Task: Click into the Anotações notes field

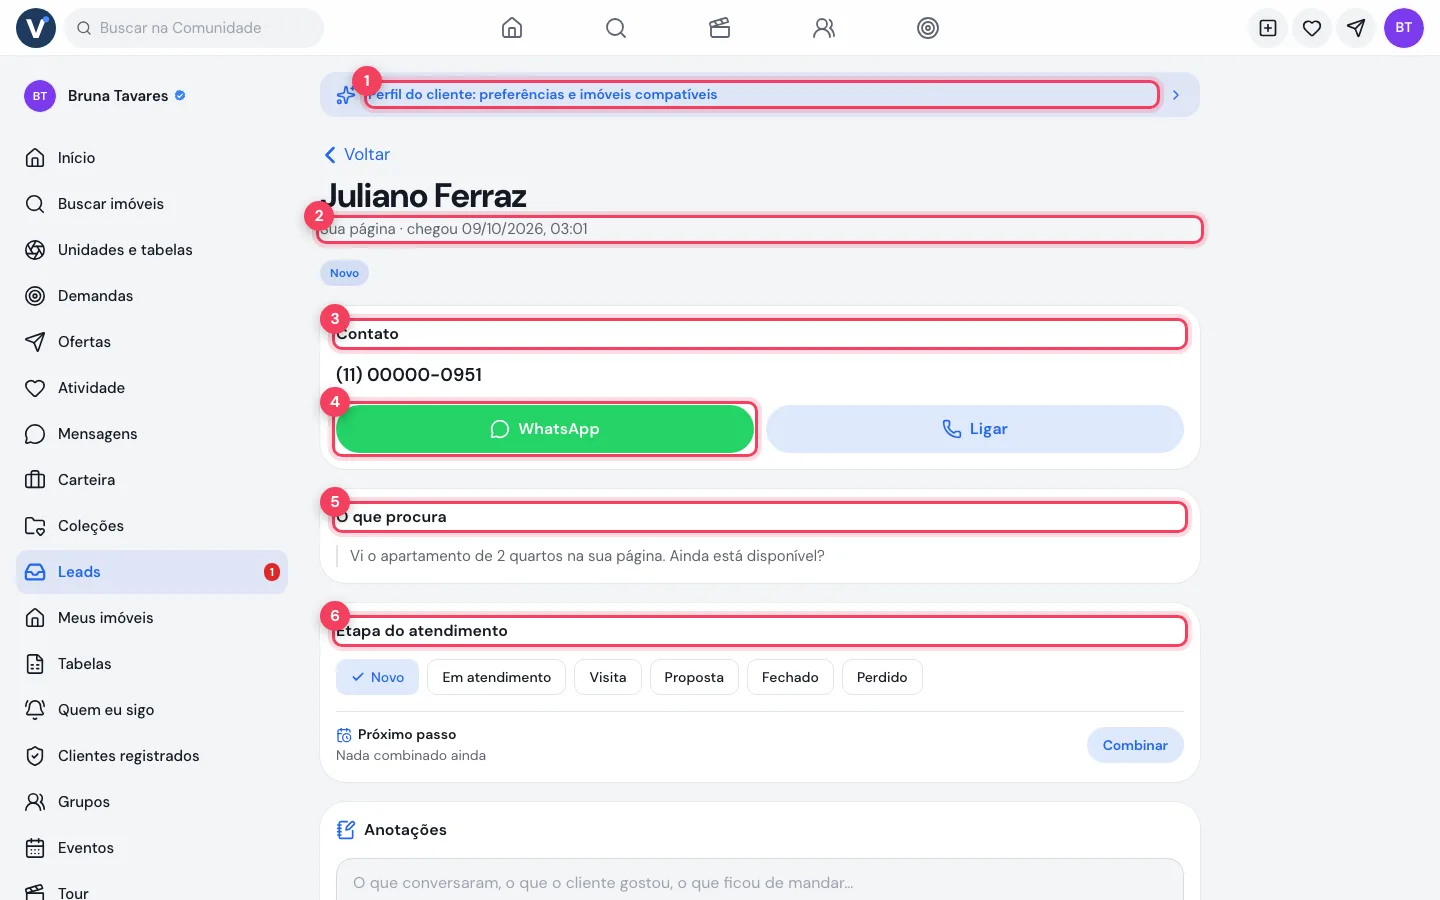Action: [760, 880]
